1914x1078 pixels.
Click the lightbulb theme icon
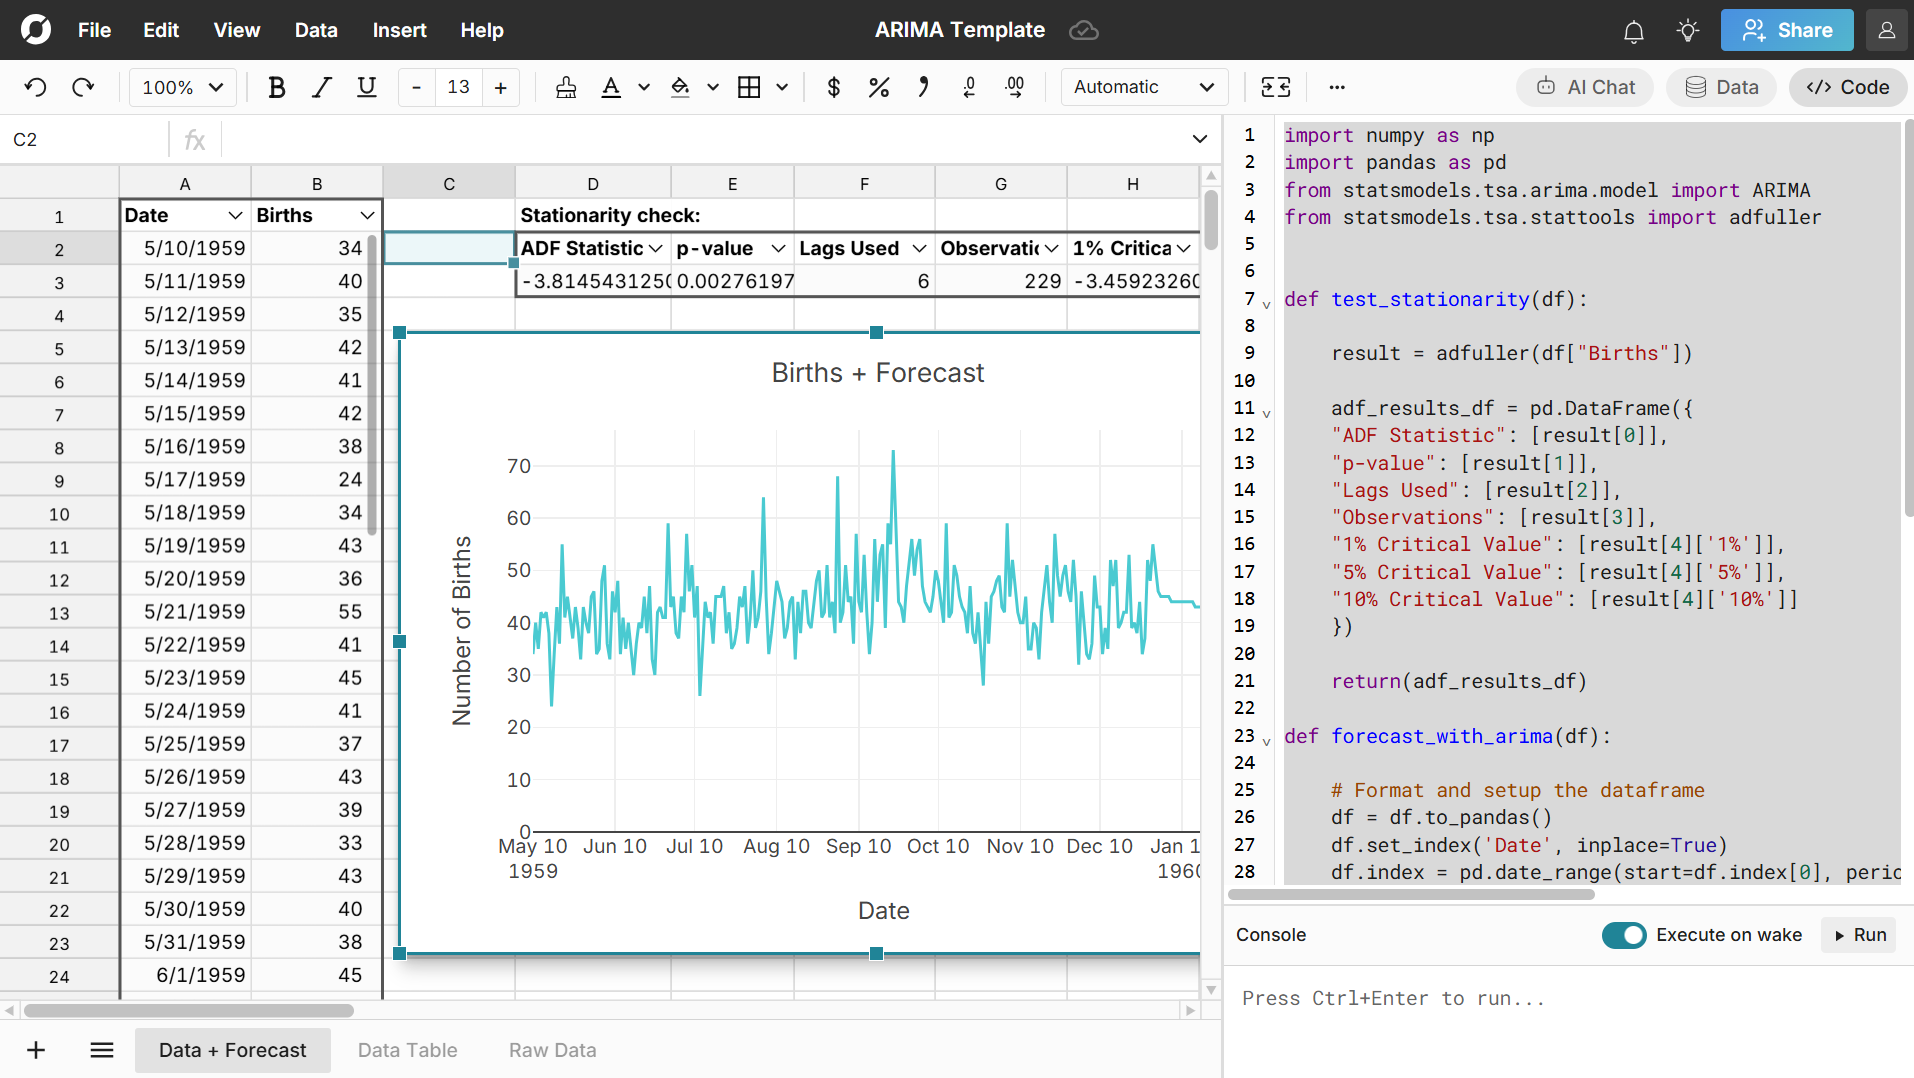(x=1687, y=31)
